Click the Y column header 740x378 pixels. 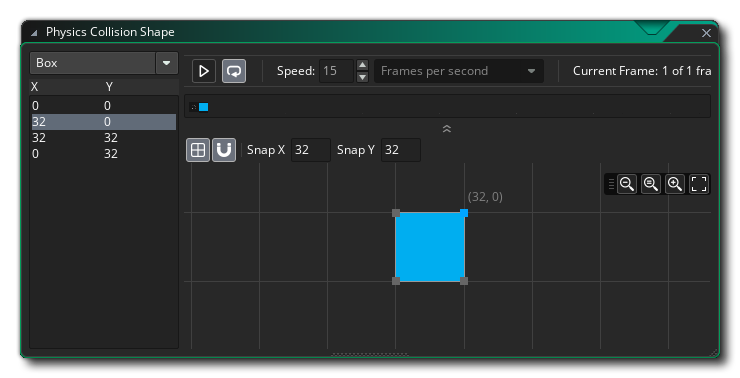[109, 87]
